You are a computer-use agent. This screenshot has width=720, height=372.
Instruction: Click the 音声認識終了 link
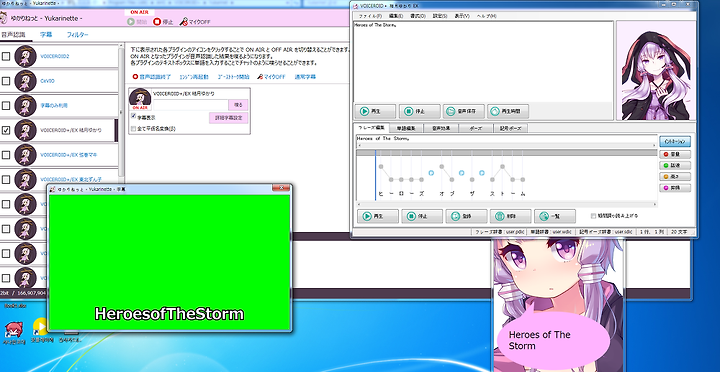point(152,77)
